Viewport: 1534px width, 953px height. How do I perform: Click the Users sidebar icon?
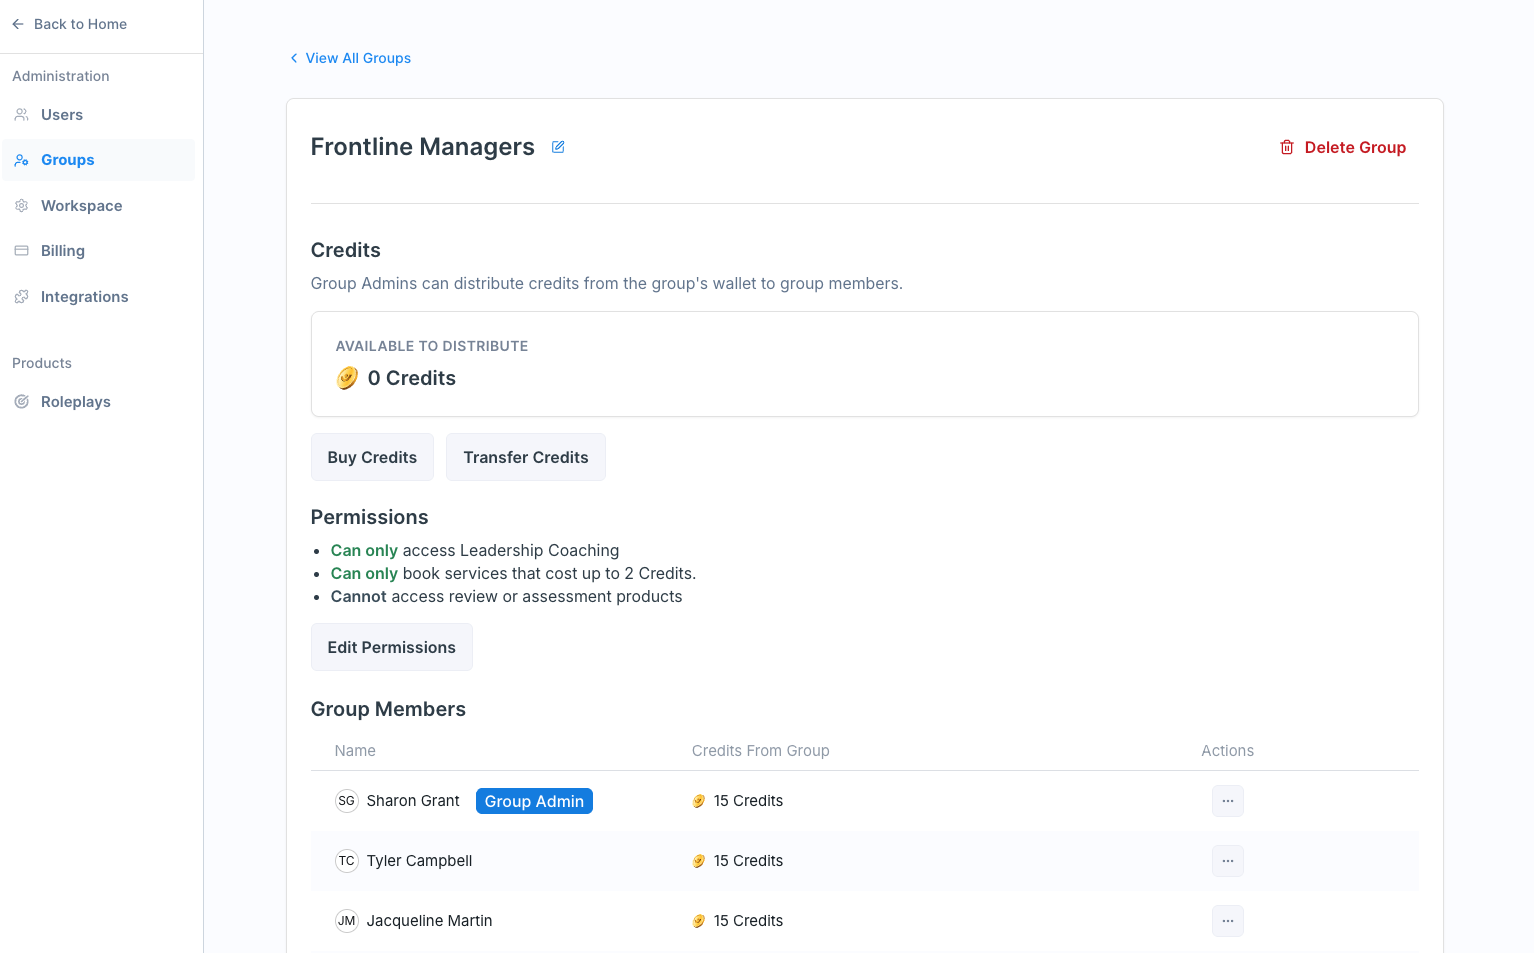tap(21, 115)
